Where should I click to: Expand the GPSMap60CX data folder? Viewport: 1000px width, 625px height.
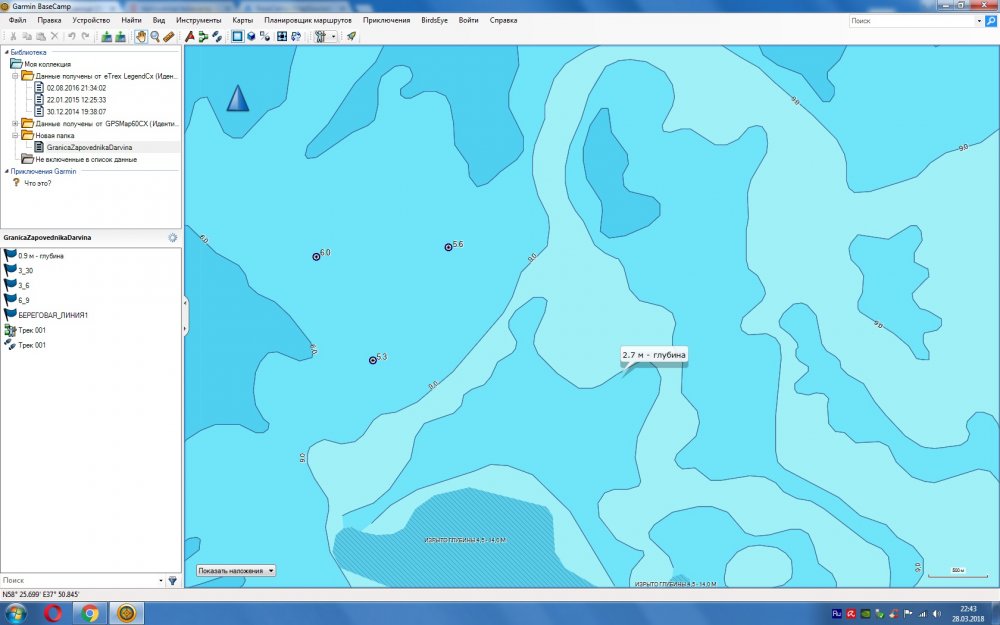tap(15, 124)
